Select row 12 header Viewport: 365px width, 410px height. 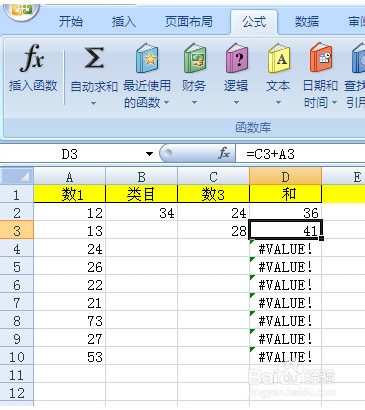click(x=17, y=393)
